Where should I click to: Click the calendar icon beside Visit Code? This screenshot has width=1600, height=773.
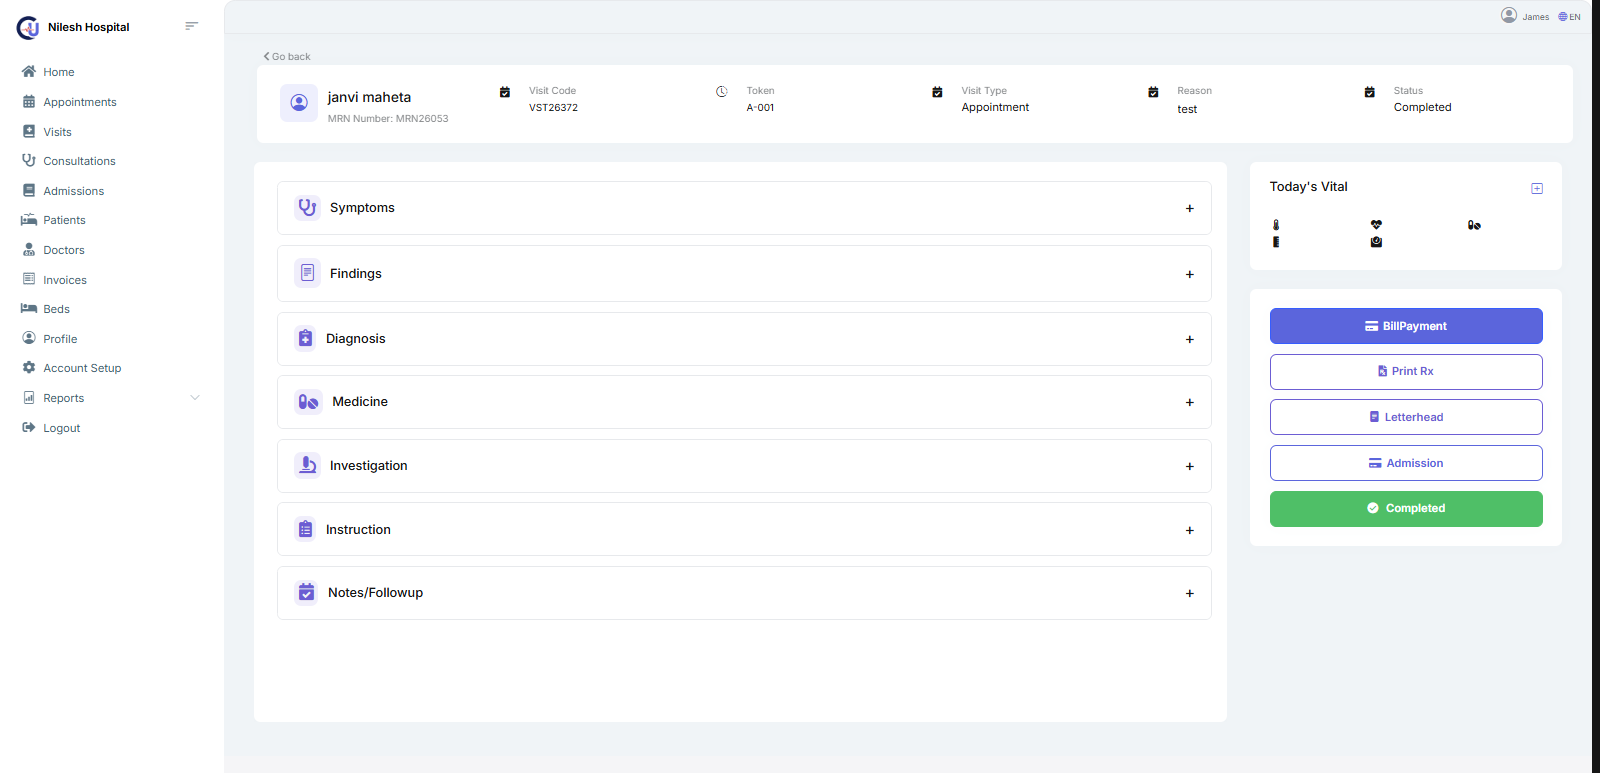pos(505,92)
